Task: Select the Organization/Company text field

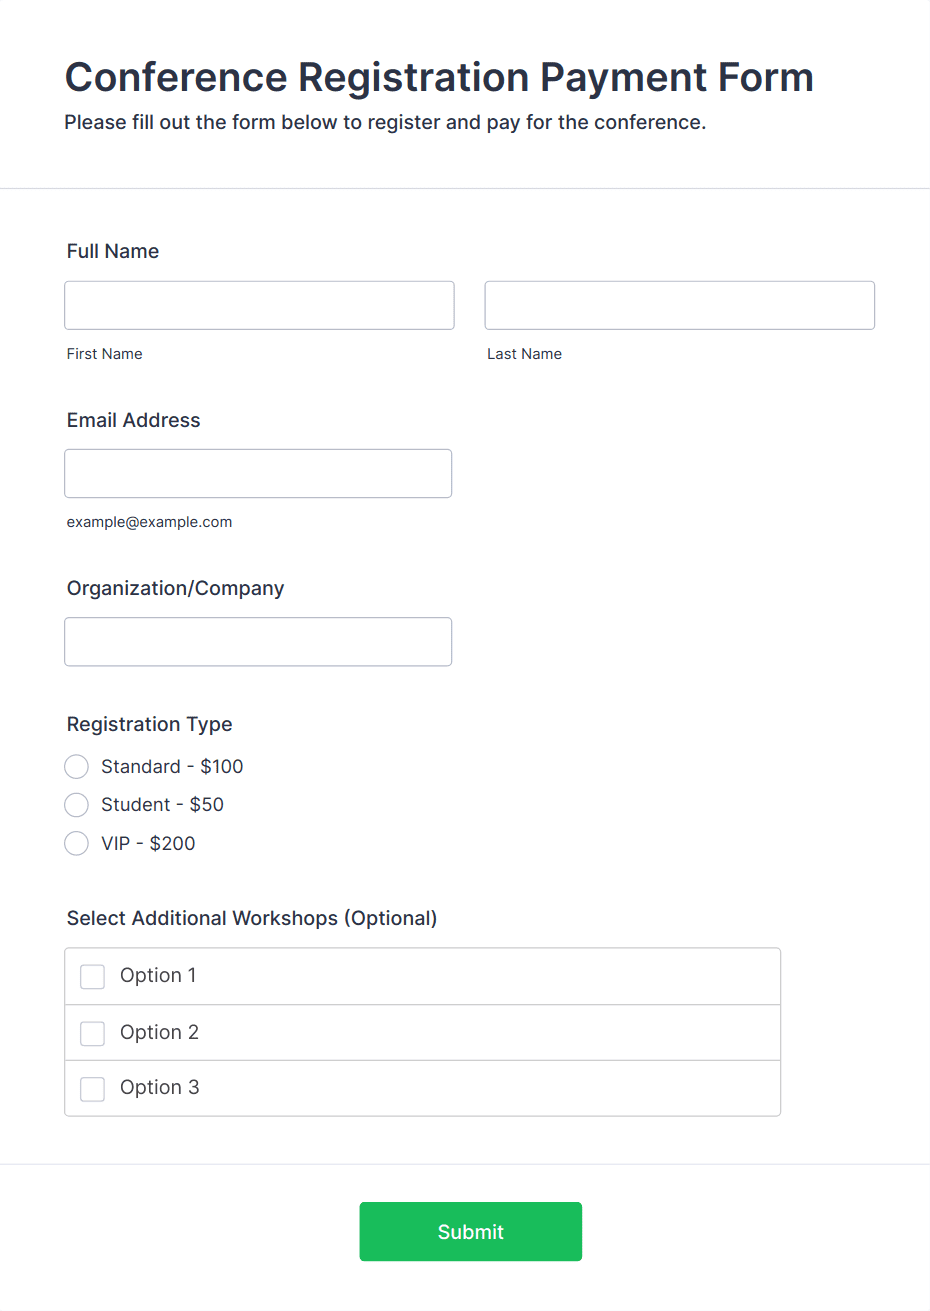Action: click(x=258, y=641)
